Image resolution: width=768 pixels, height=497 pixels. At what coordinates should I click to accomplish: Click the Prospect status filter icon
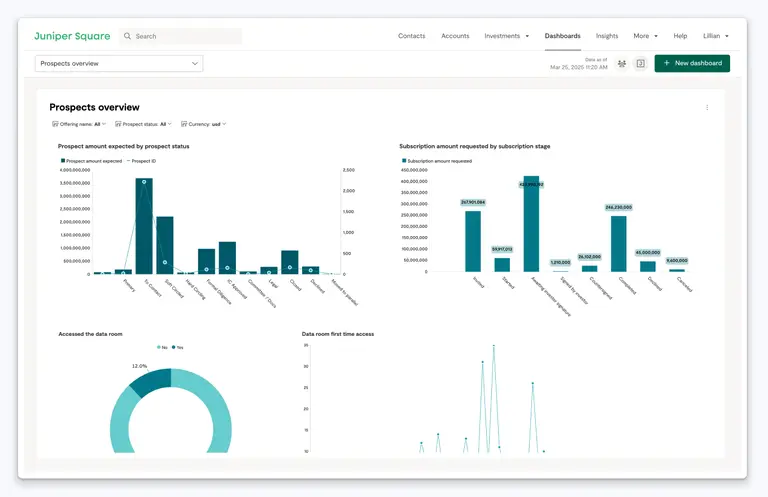point(118,124)
